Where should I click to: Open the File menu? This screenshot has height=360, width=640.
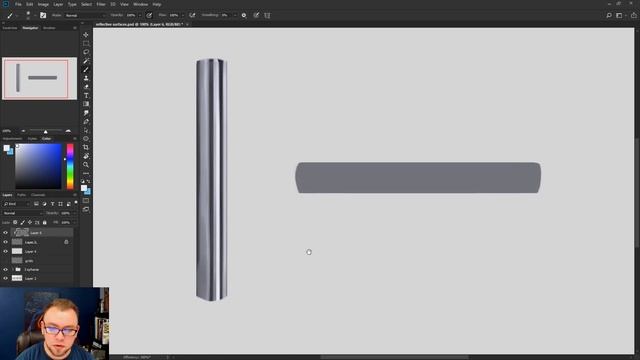point(18,4)
